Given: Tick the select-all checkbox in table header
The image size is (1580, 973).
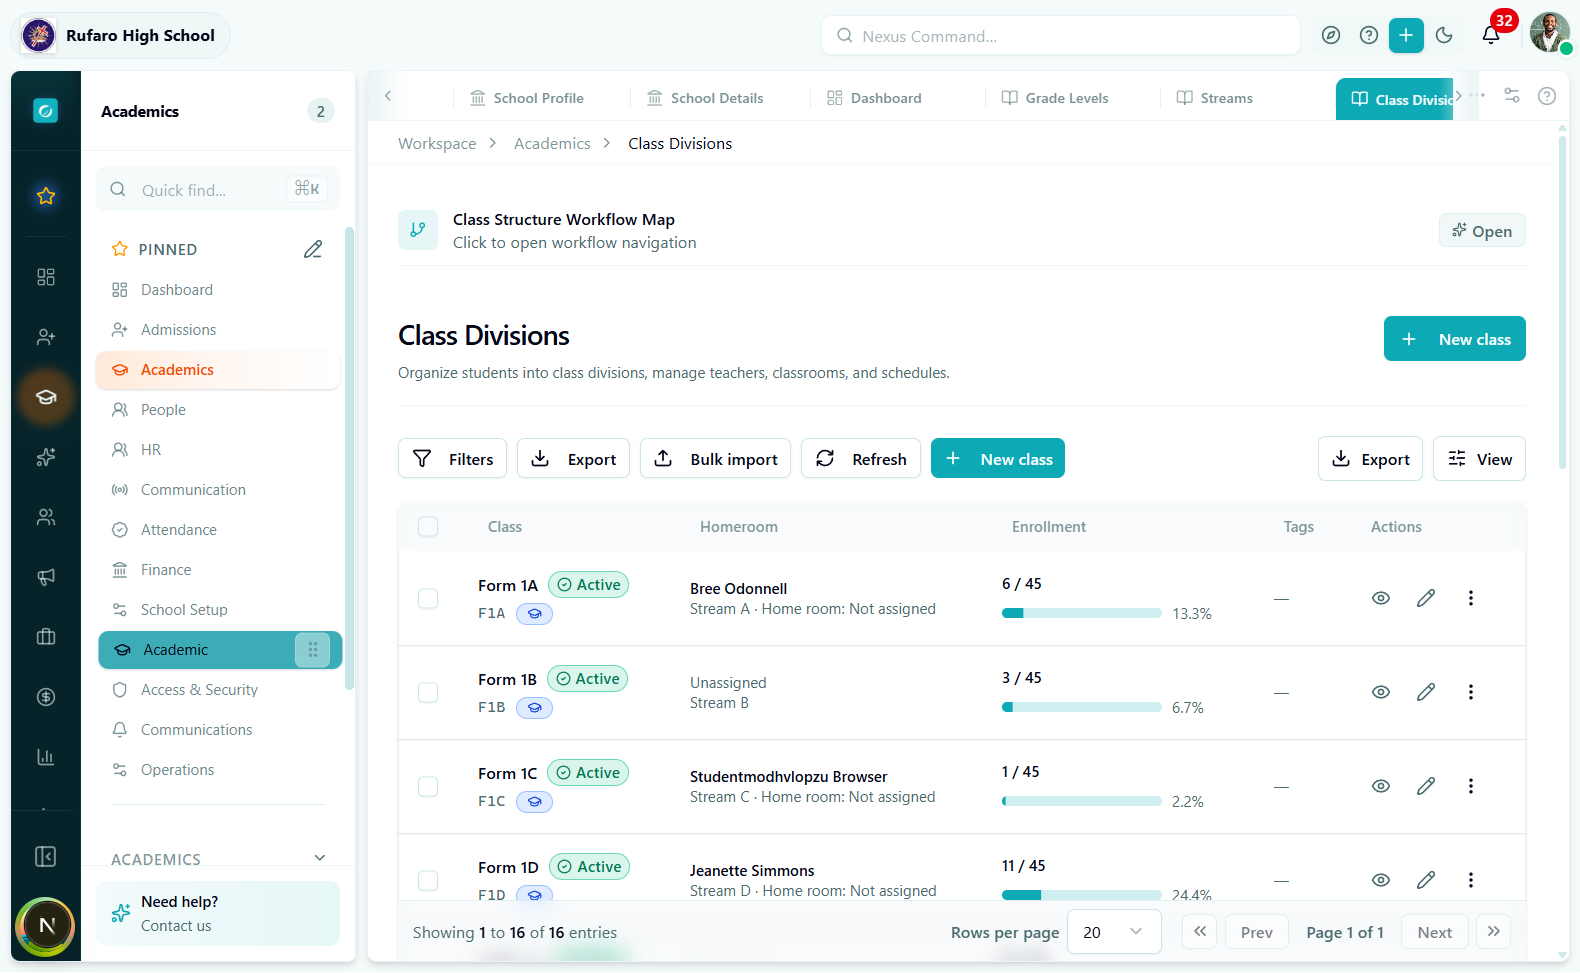Looking at the screenshot, I should click(428, 527).
